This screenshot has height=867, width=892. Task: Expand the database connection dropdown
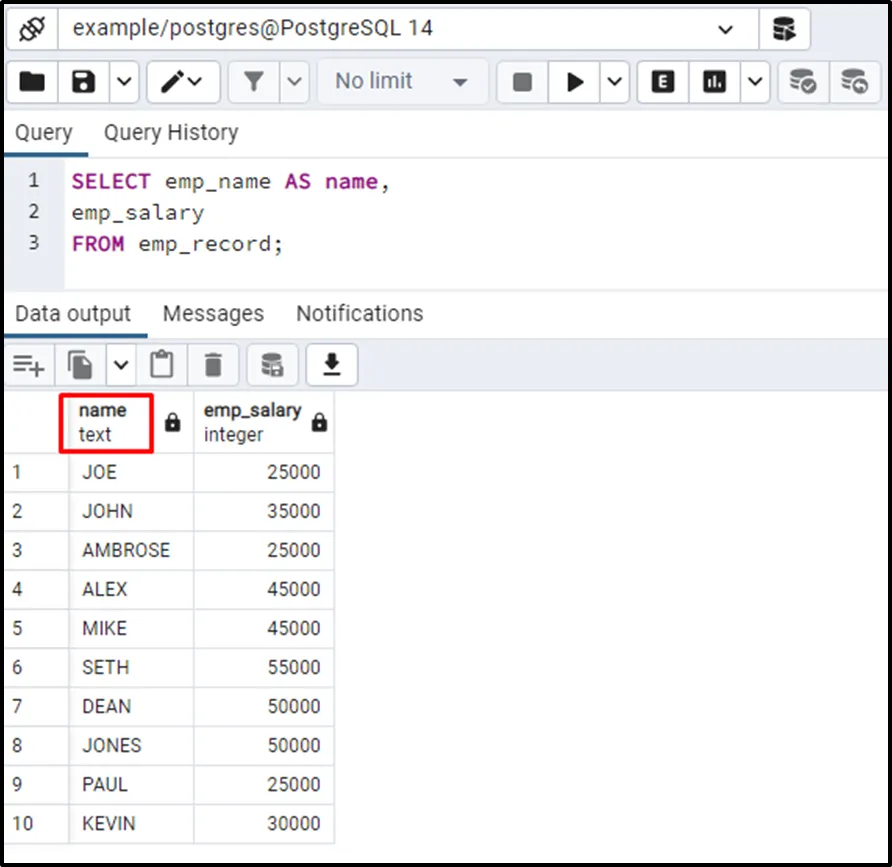(726, 29)
